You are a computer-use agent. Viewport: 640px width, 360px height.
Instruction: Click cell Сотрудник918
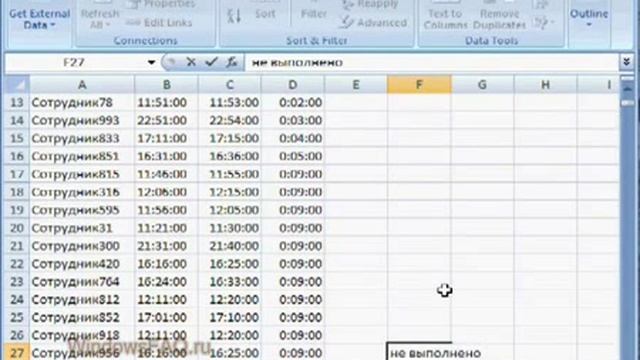point(82,335)
